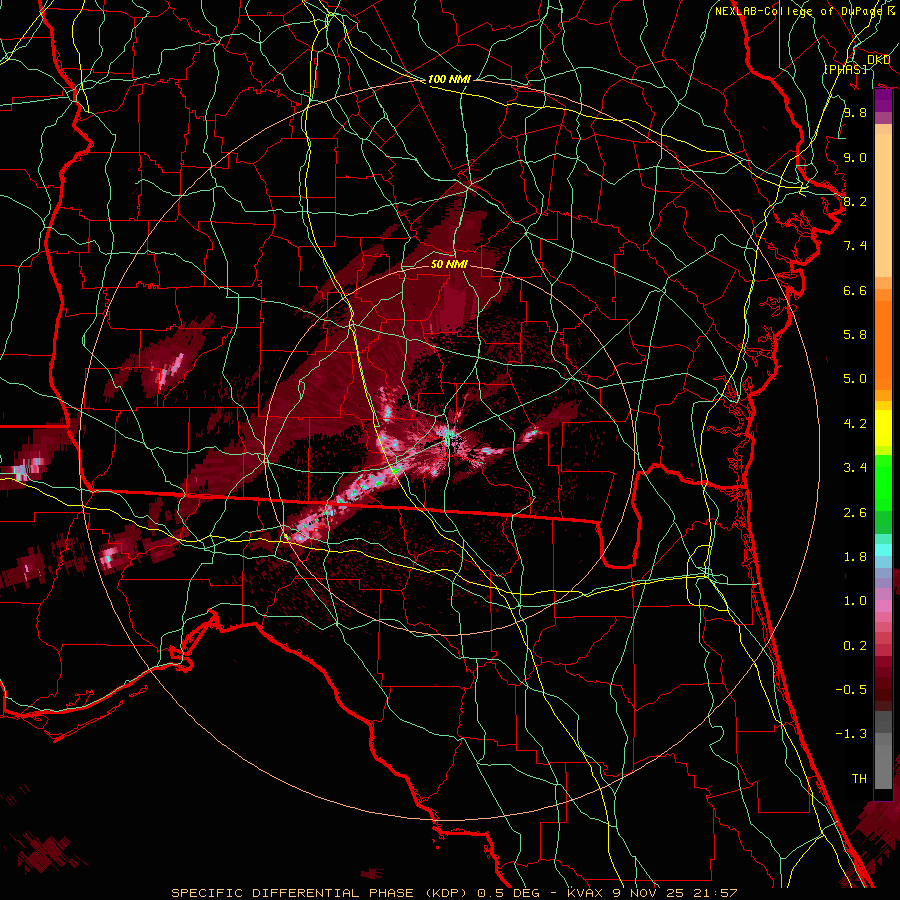Pick the yellow segment of the color bar
900x900 pixels.
[x=883, y=428]
